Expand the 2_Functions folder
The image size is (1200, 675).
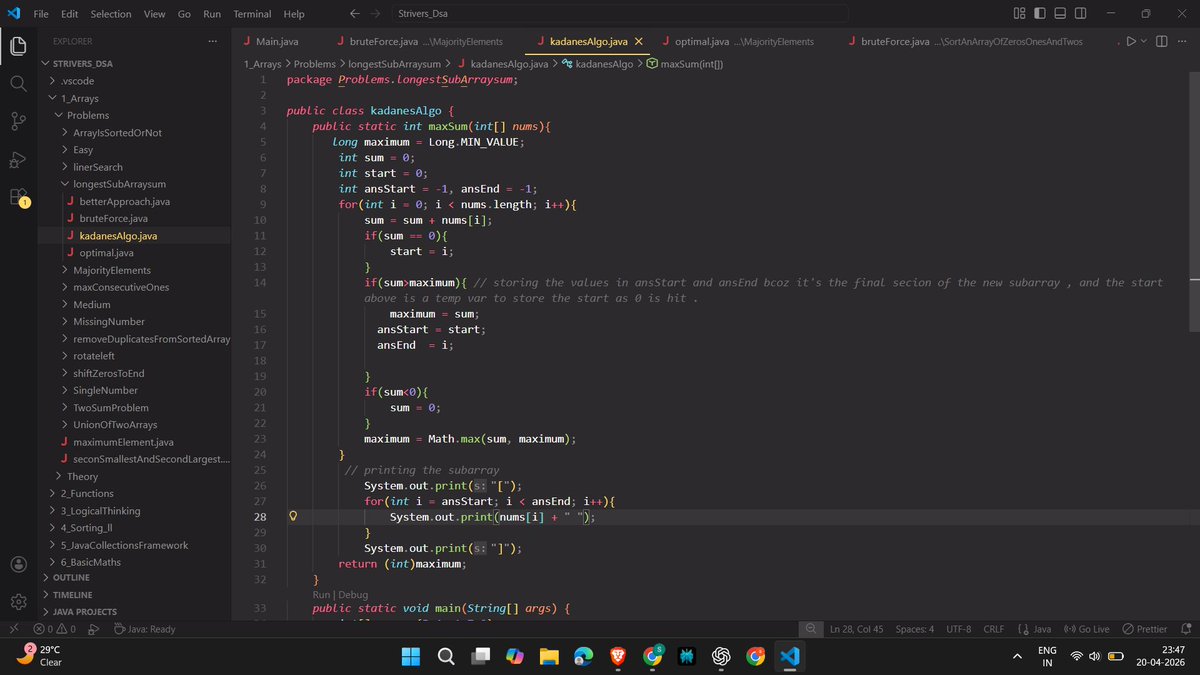pyautogui.click(x=134, y=493)
